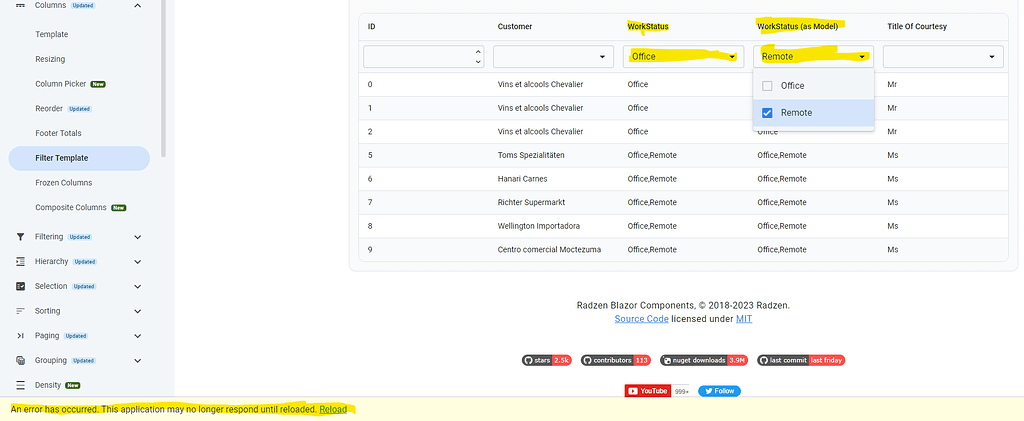Click the Sorting icon in sidebar
Viewport: 1024px width, 421px height.
pos(20,311)
